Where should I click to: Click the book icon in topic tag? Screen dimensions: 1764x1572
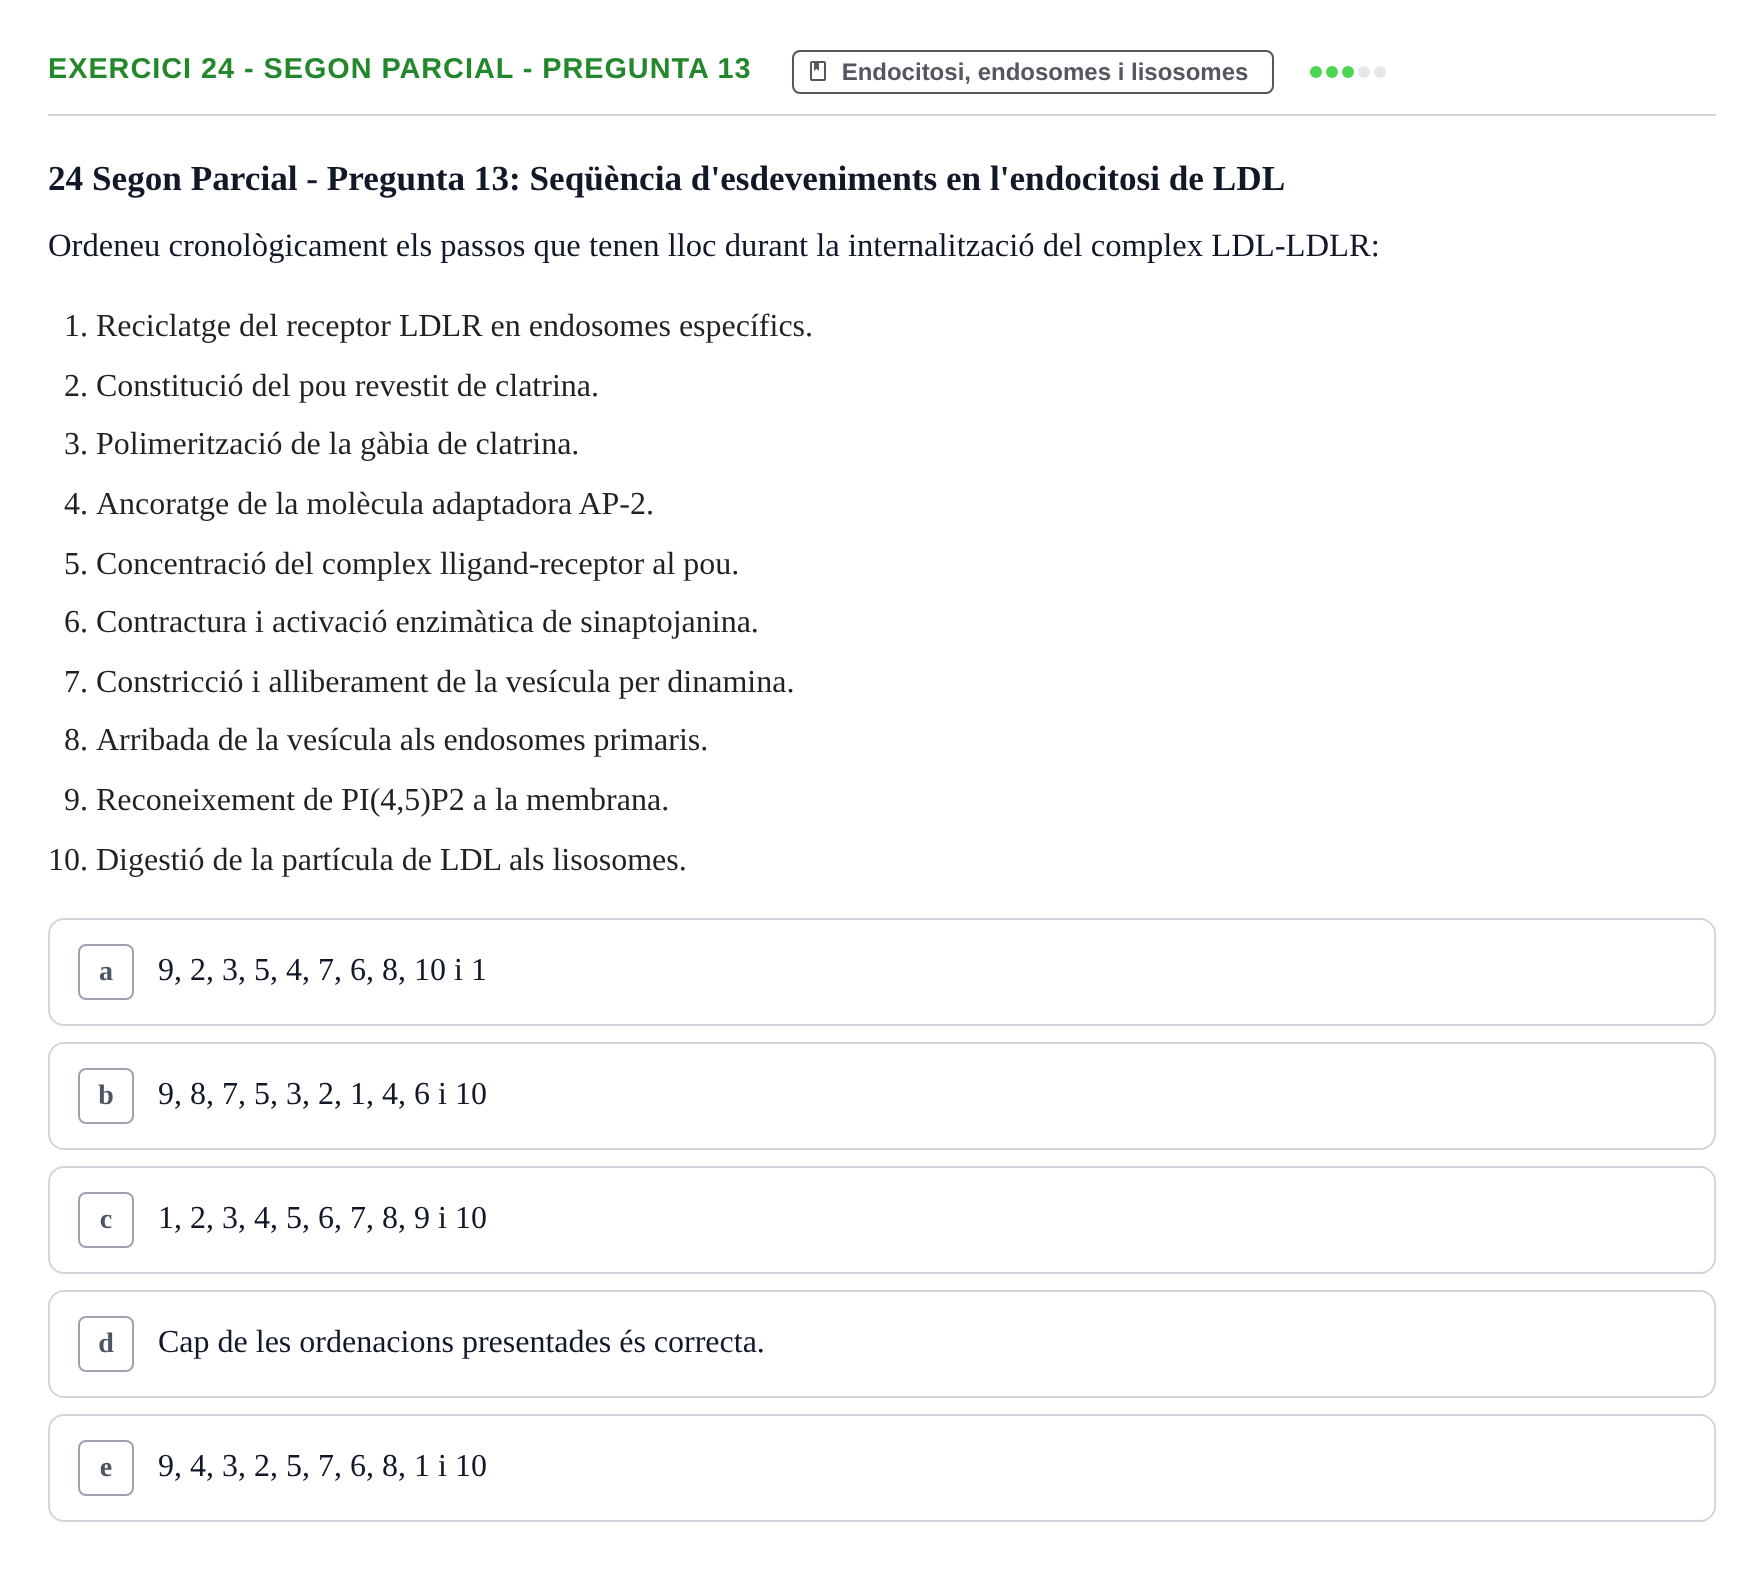click(817, 72)
